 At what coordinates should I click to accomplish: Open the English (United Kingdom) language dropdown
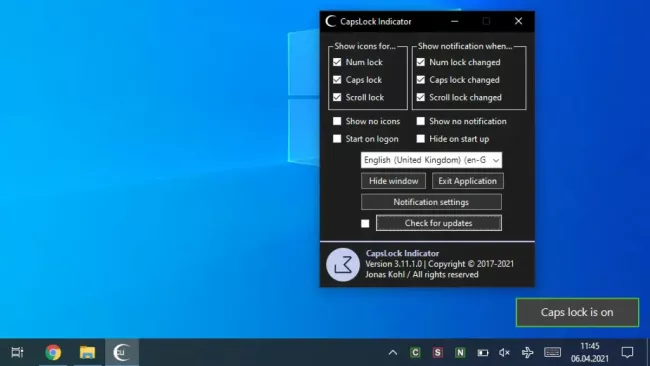click(x=431, y=160)
